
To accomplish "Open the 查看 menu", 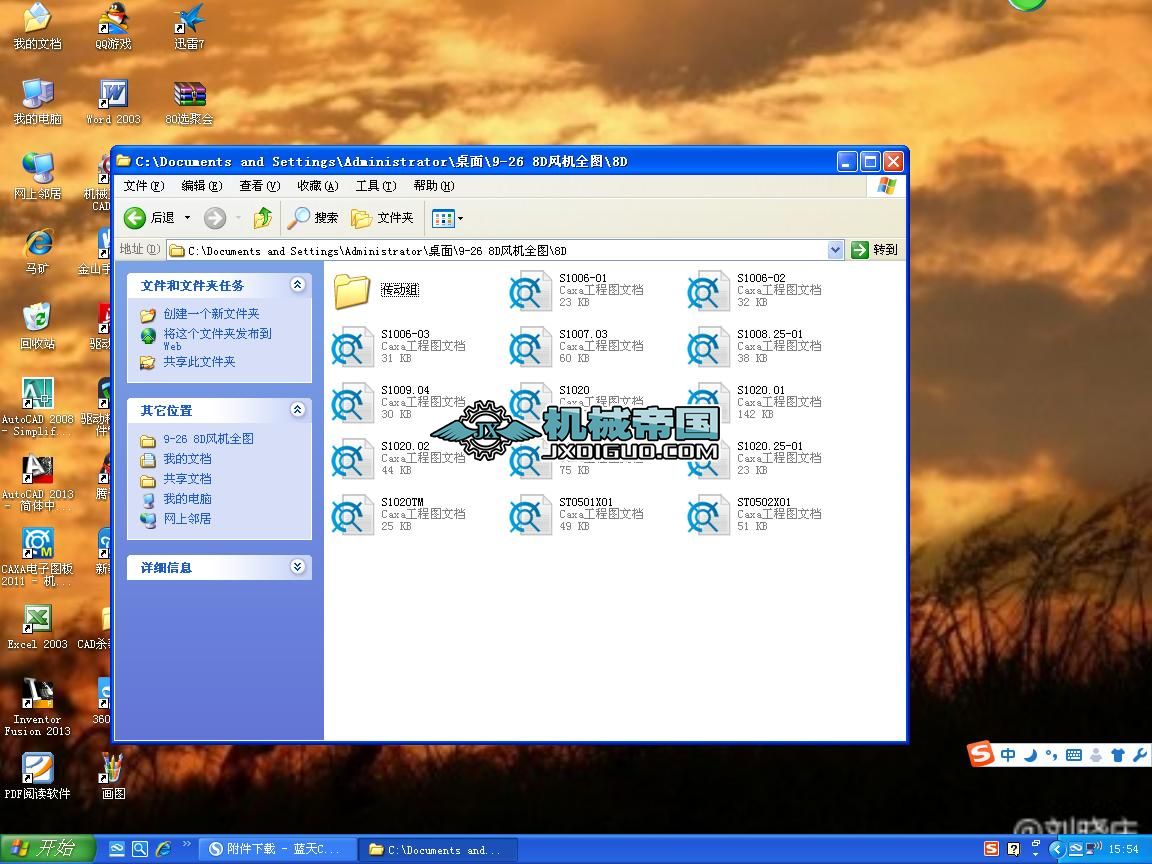I will pyautogui.click(x=258, y=185).
